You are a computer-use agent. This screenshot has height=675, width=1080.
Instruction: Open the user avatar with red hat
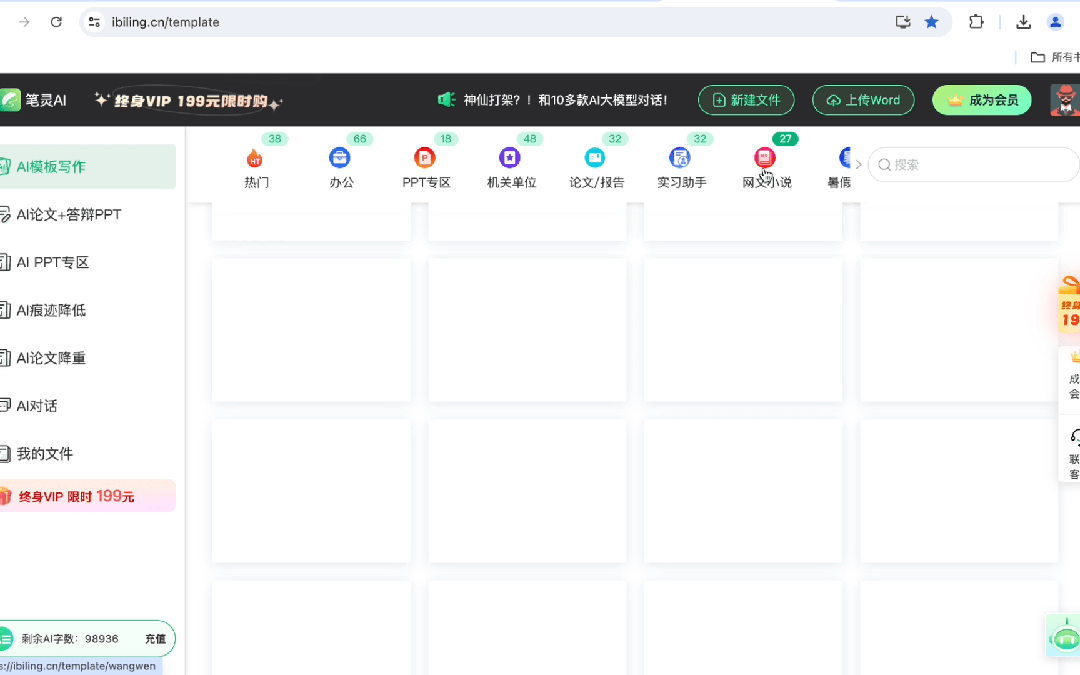(1065, 101)
